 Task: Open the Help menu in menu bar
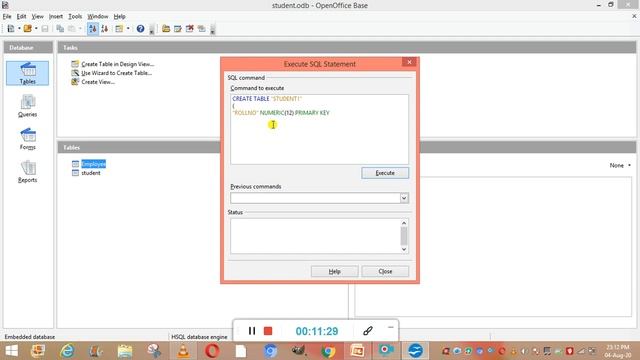point(119,16)
